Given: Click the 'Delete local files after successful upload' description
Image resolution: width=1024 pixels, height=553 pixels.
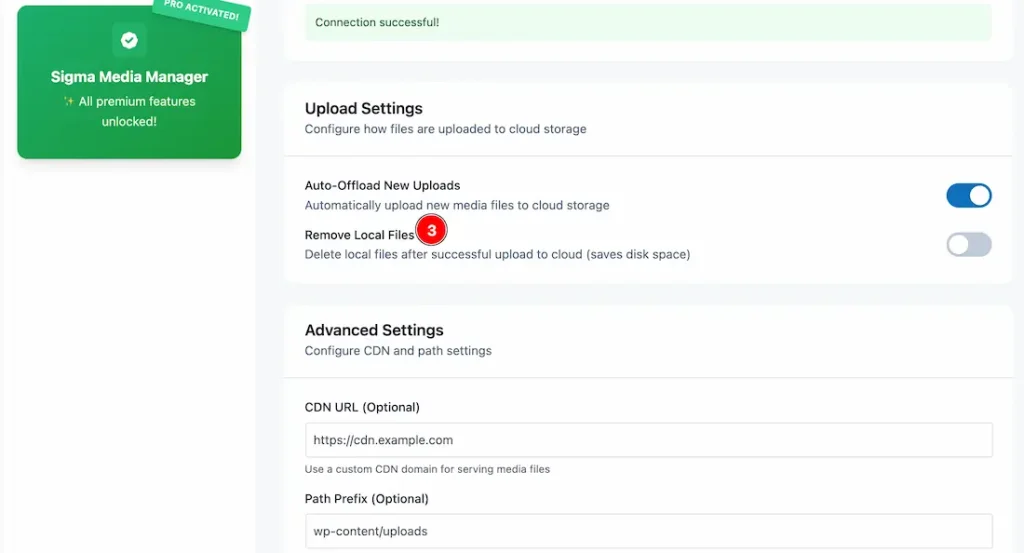Looking at the screenshot, I should [x=497, y=254].
